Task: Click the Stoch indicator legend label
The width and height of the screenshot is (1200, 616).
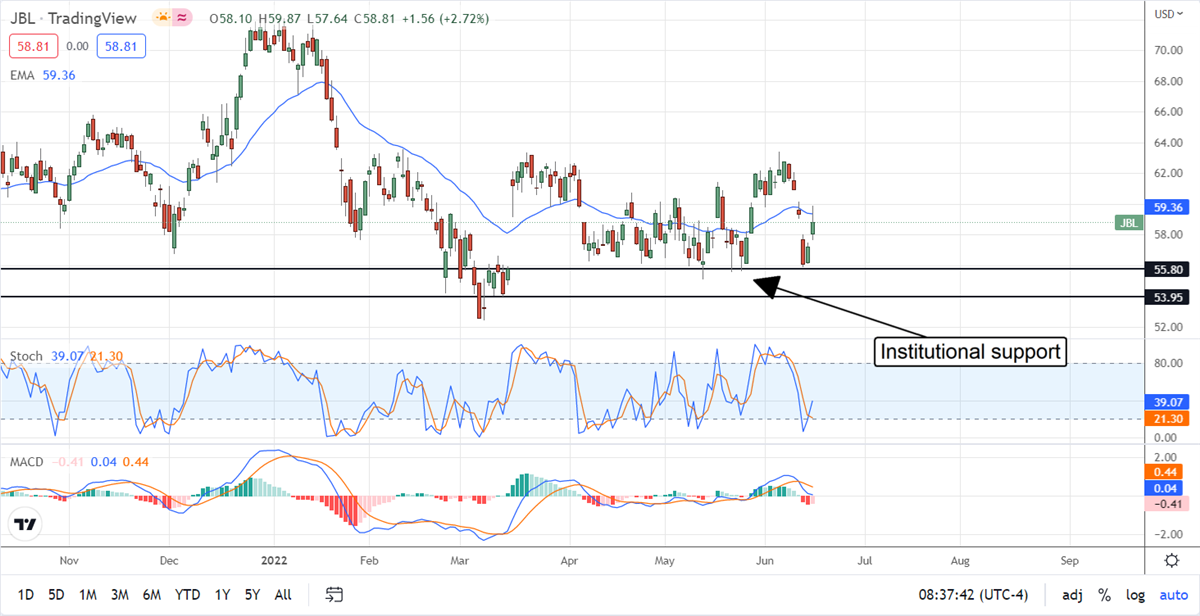Action: click(x=26, y=356)
